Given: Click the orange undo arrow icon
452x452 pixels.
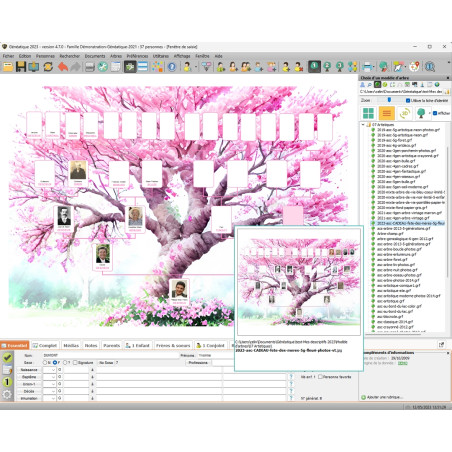Looking at the screenshot, I should pyautogui.click(x=63, y=67).
